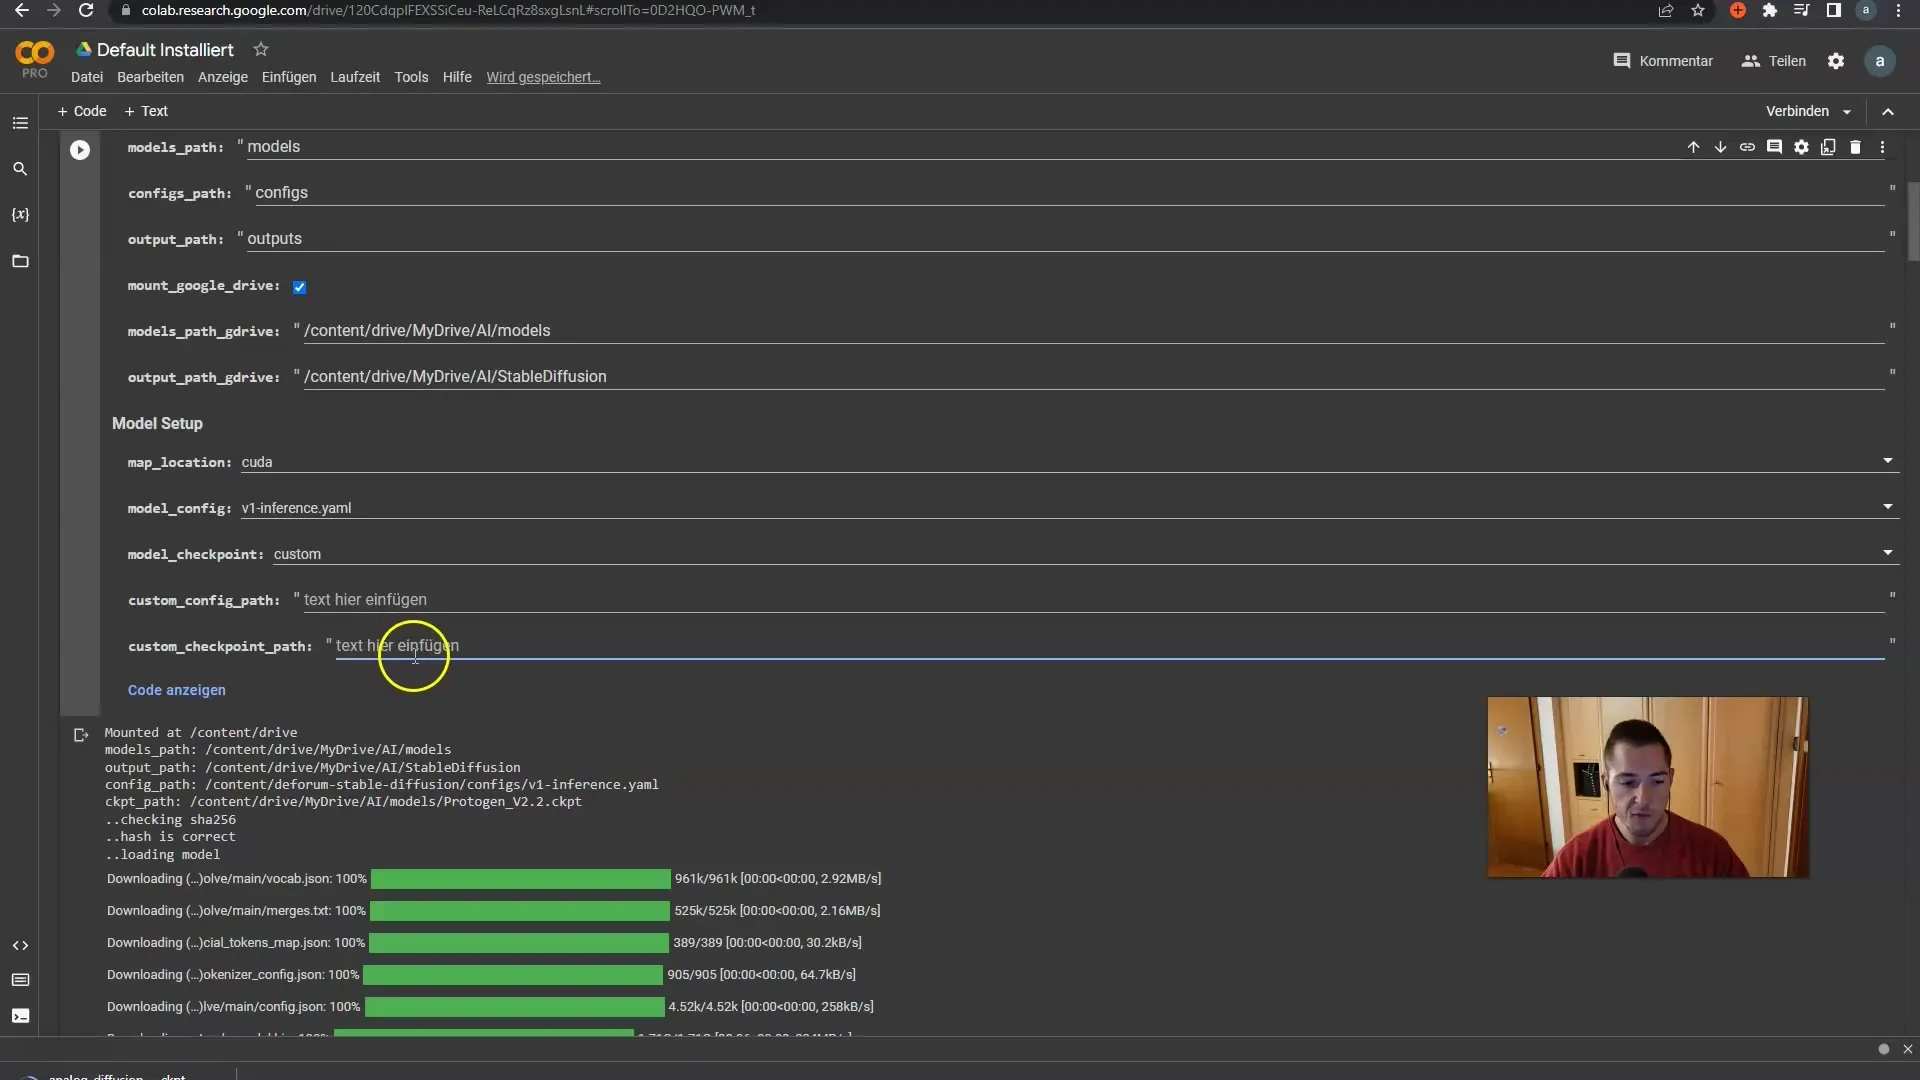Open the files folder sidebar icon
Image resolution: width=1920 pixels, height=1080 pixels.
coord(20,261)
